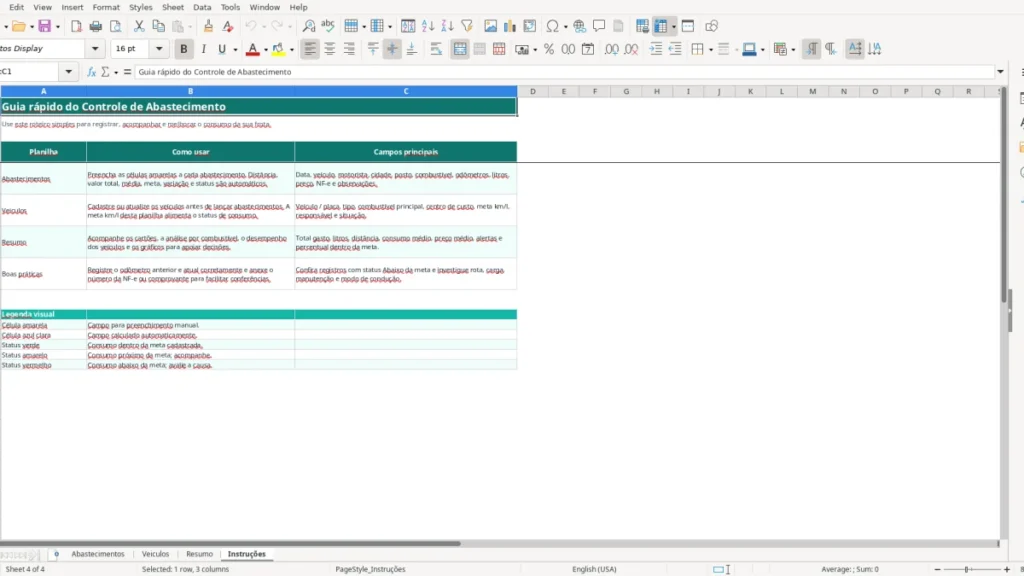Open the highlighting color palette arrow
Image resolution: width=1024 pixels, height=576 pixels.
(x=292, y=50)
